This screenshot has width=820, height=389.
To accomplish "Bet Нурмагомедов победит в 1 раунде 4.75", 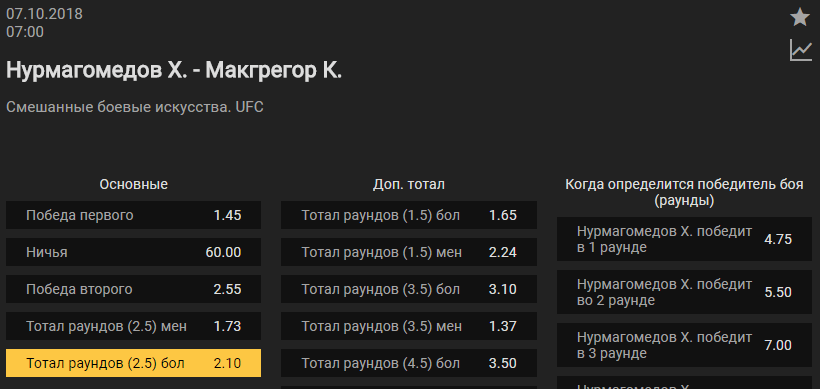I will click(x=684, y=239).
